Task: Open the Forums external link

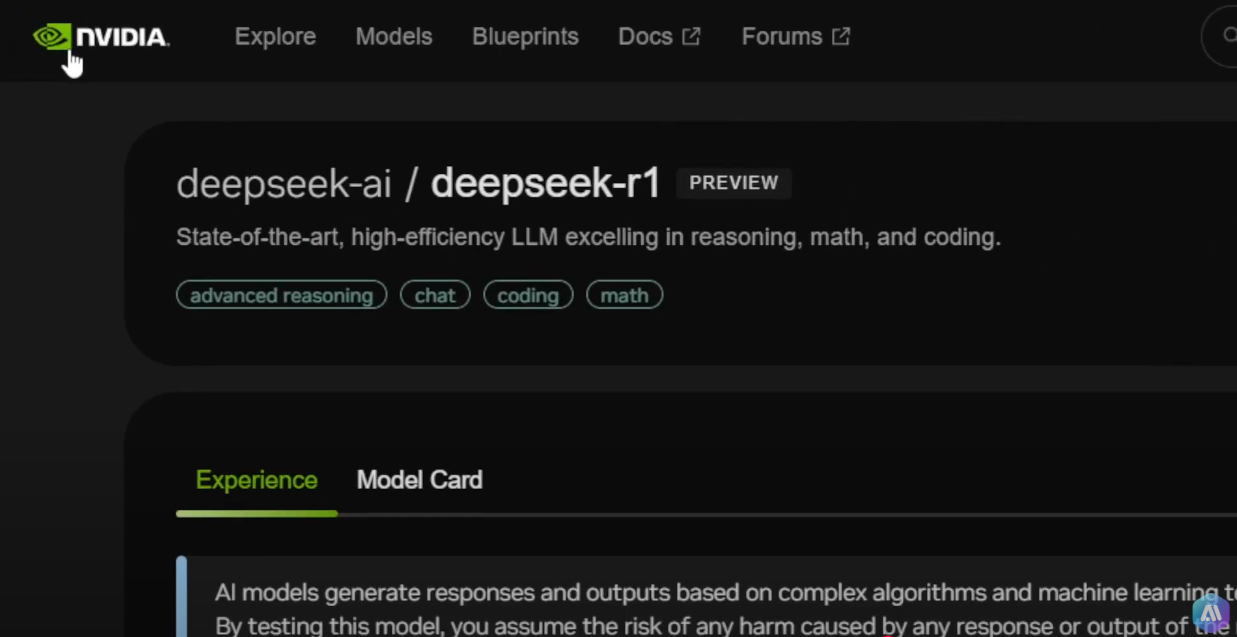Action: click(795, 37)
